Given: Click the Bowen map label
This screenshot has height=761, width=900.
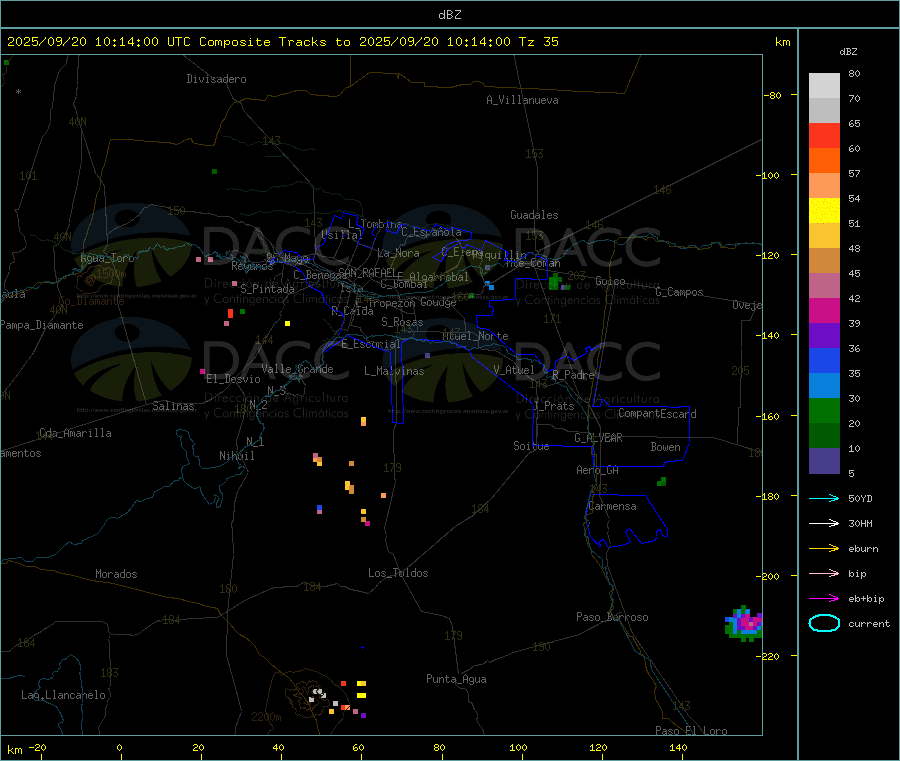Looking at the screenshot, I should click(x=665, y=447).
